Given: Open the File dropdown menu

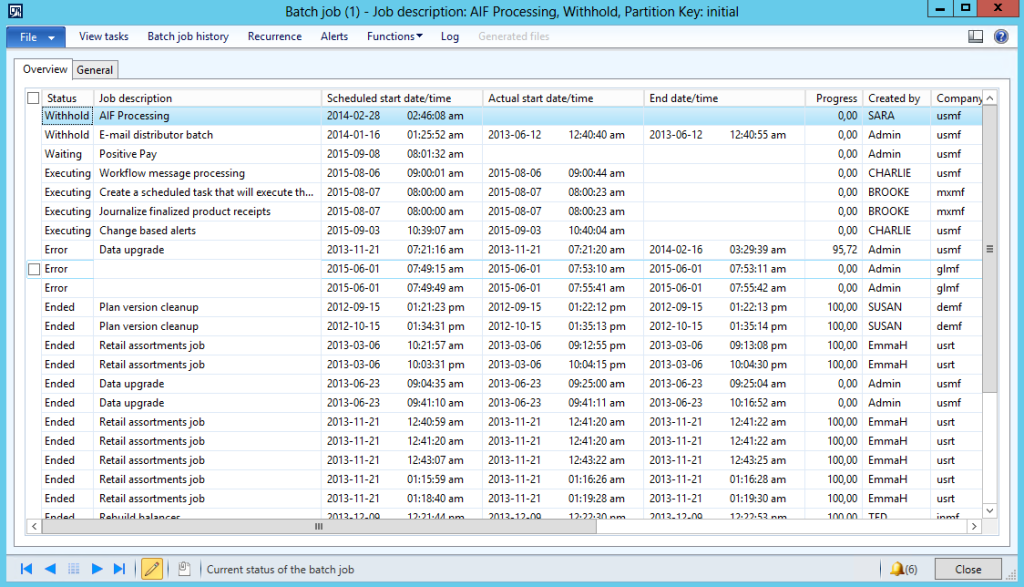Looking at the screenshot, I should pos(36,37).
